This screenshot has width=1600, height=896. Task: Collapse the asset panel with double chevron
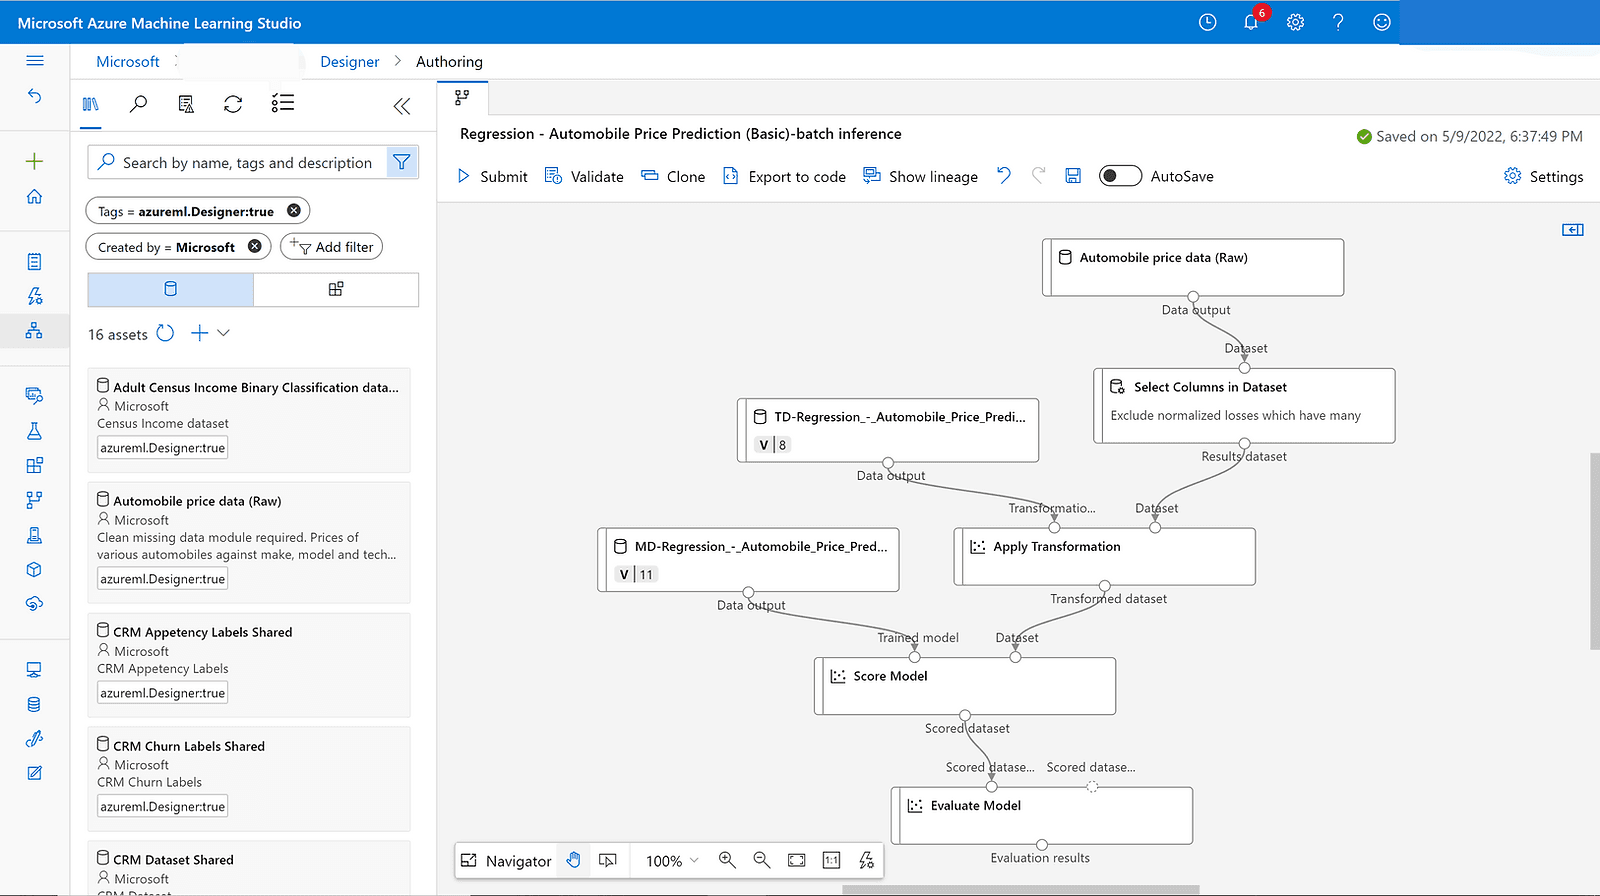click(402, 106)
